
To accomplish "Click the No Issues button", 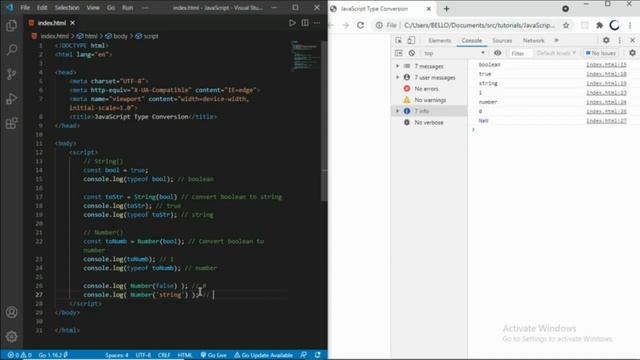I will coord(601,53).
